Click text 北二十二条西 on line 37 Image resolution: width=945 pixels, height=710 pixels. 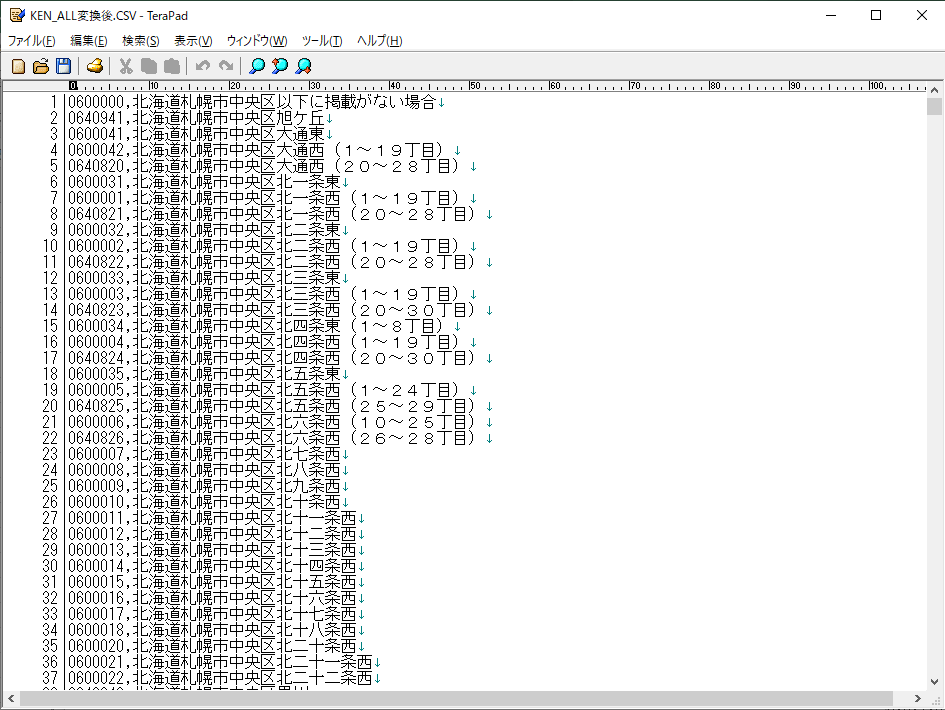(x=324, y=677)
